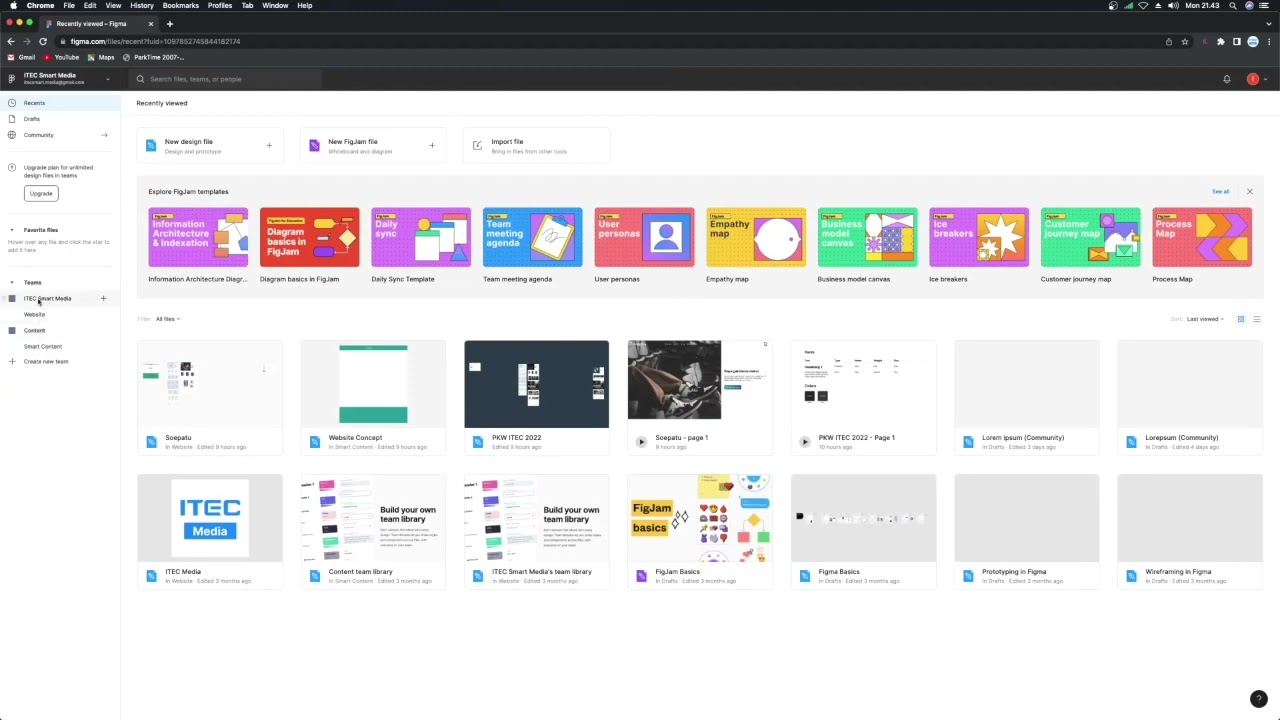Open the Ice breakers template
Viewport: 1280px width, 720px height.
point(979,245)
